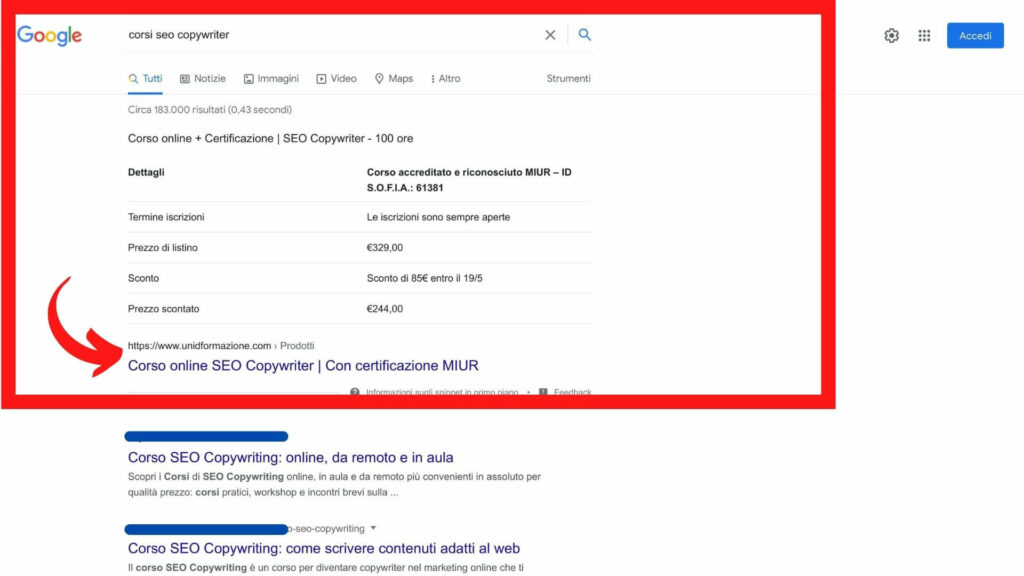Switch to the Video tab
The image size is (1024, 576).
point(336,78)
